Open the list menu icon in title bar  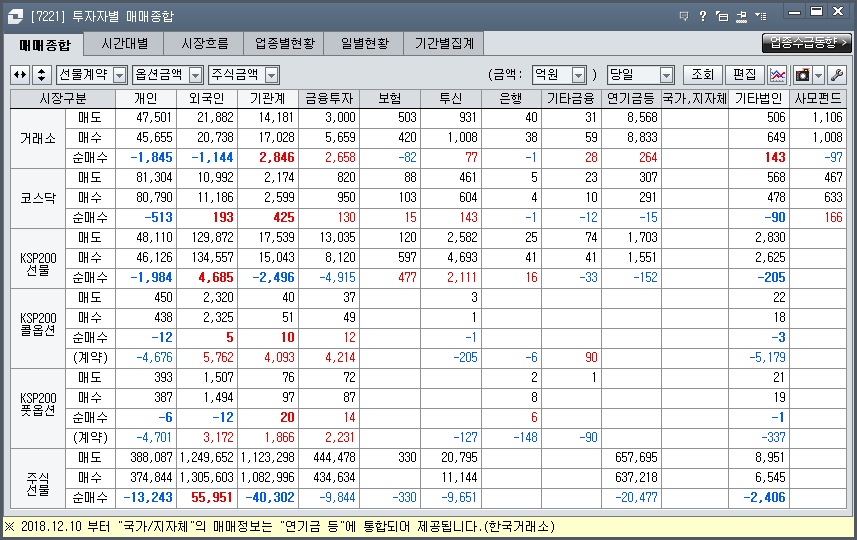point(760,16)
